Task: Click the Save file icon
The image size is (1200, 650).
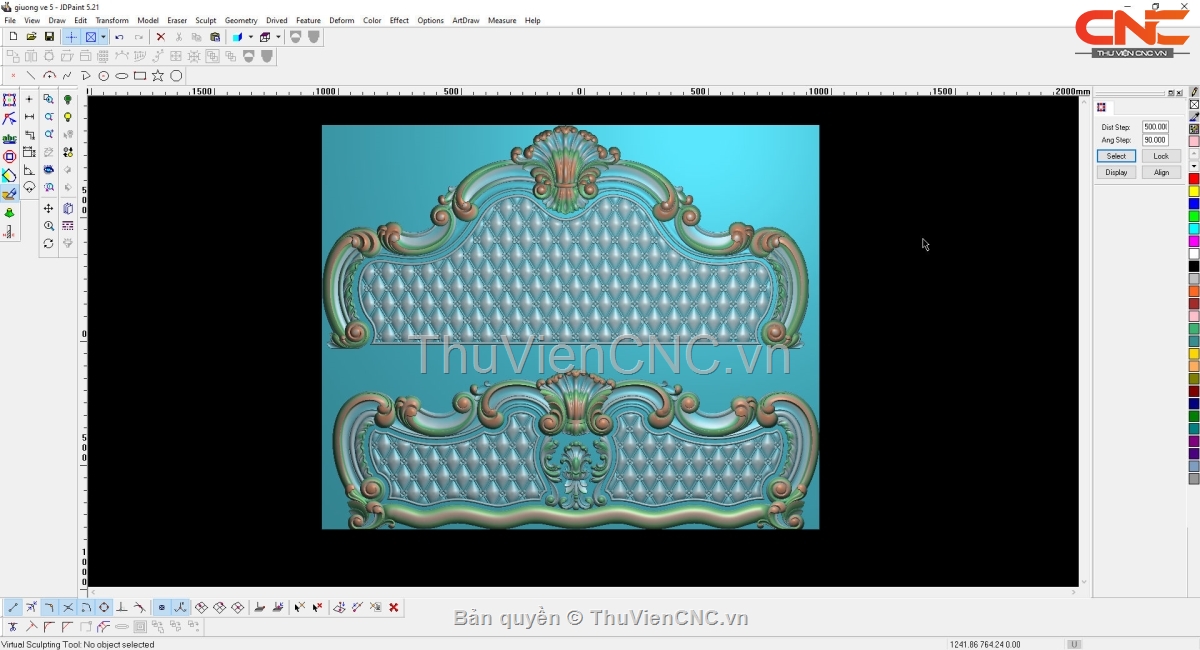Action: [49, 37]
